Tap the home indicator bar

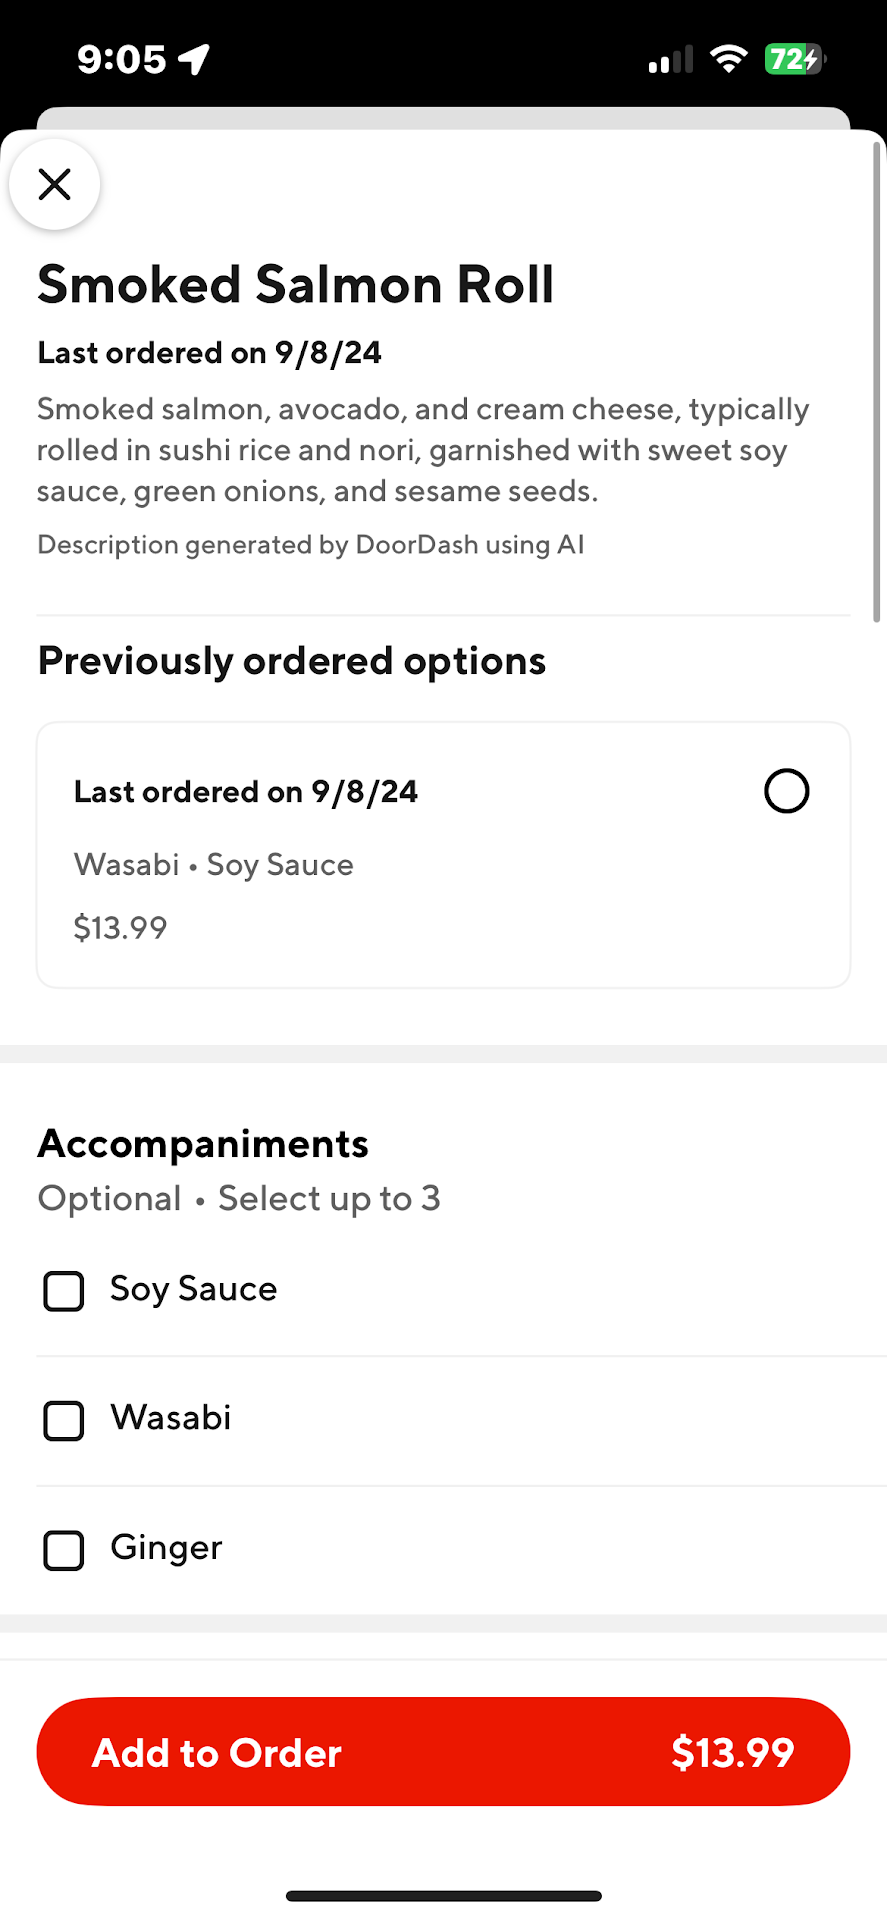pyautogui.click(x=443, y=1896)
